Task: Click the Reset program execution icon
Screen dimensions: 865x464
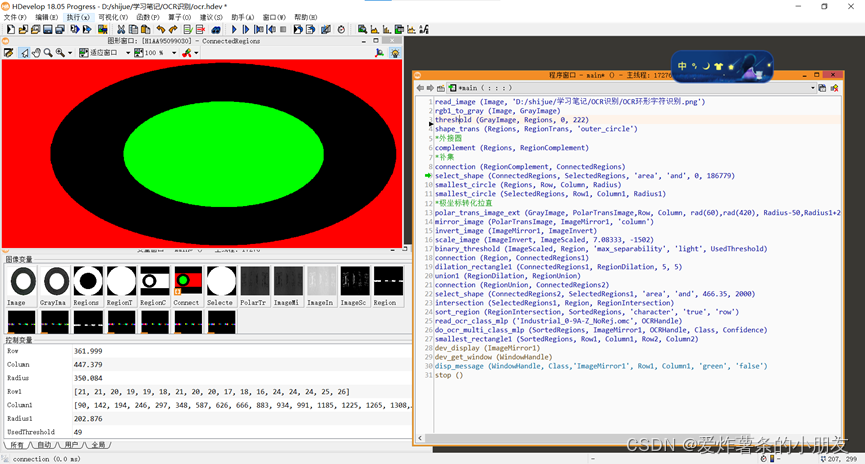Action: 298,29
